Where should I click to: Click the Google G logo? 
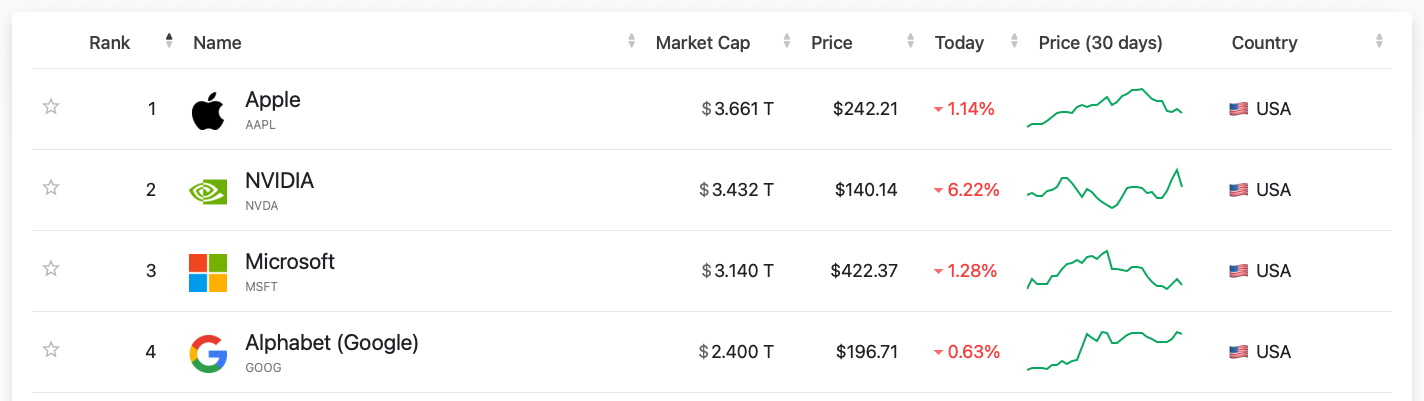(208, 354)
